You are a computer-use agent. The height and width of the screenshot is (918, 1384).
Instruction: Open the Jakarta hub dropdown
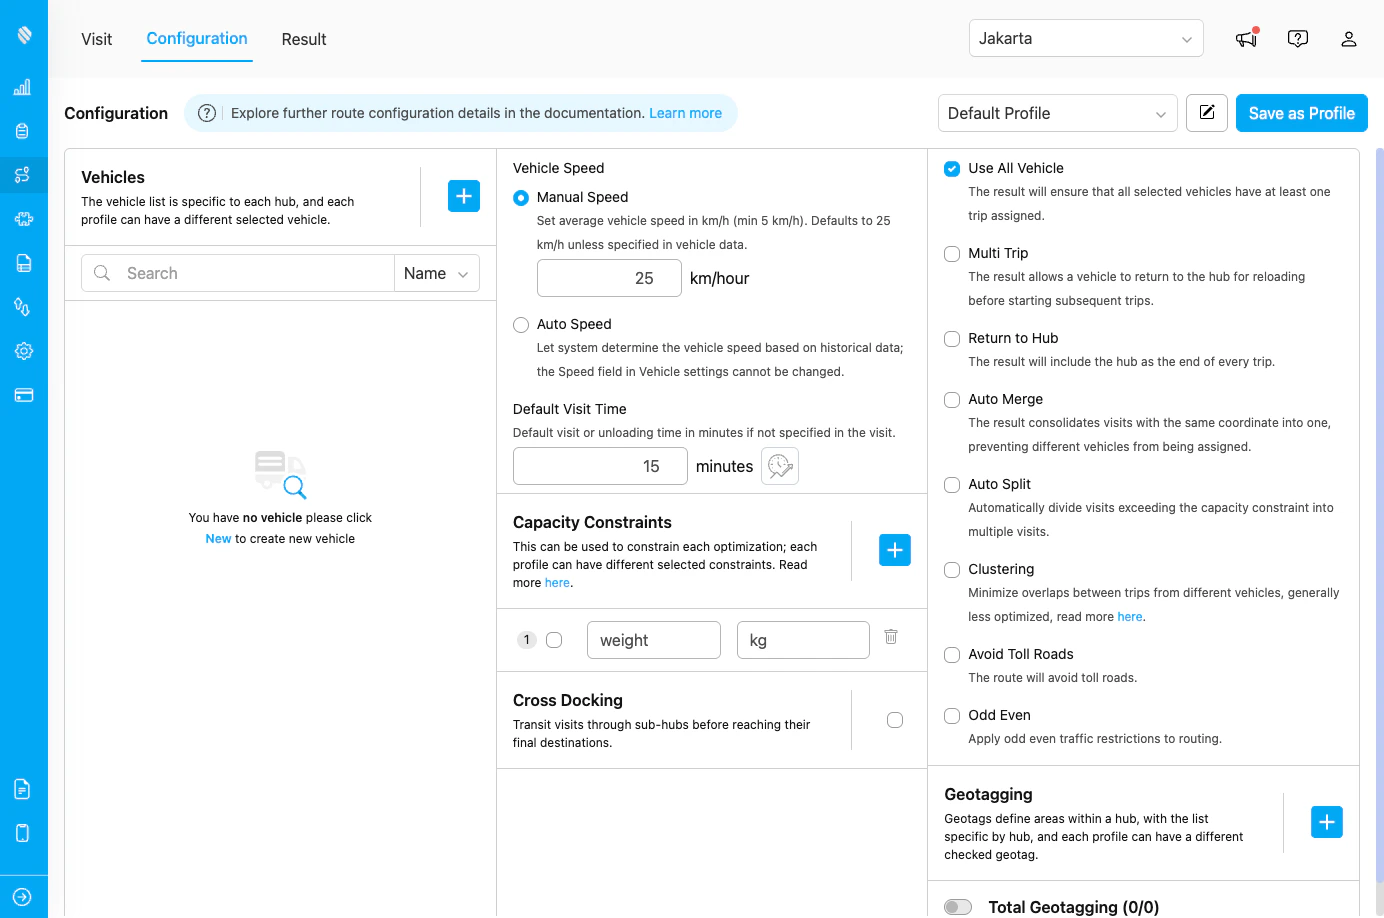pos(1086,38)
